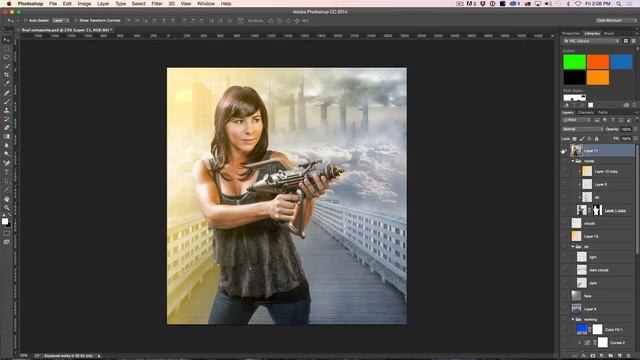Screen dimensions: 640x360
Task: Toggle visibility of Layer 10
Action: (565, 236)
